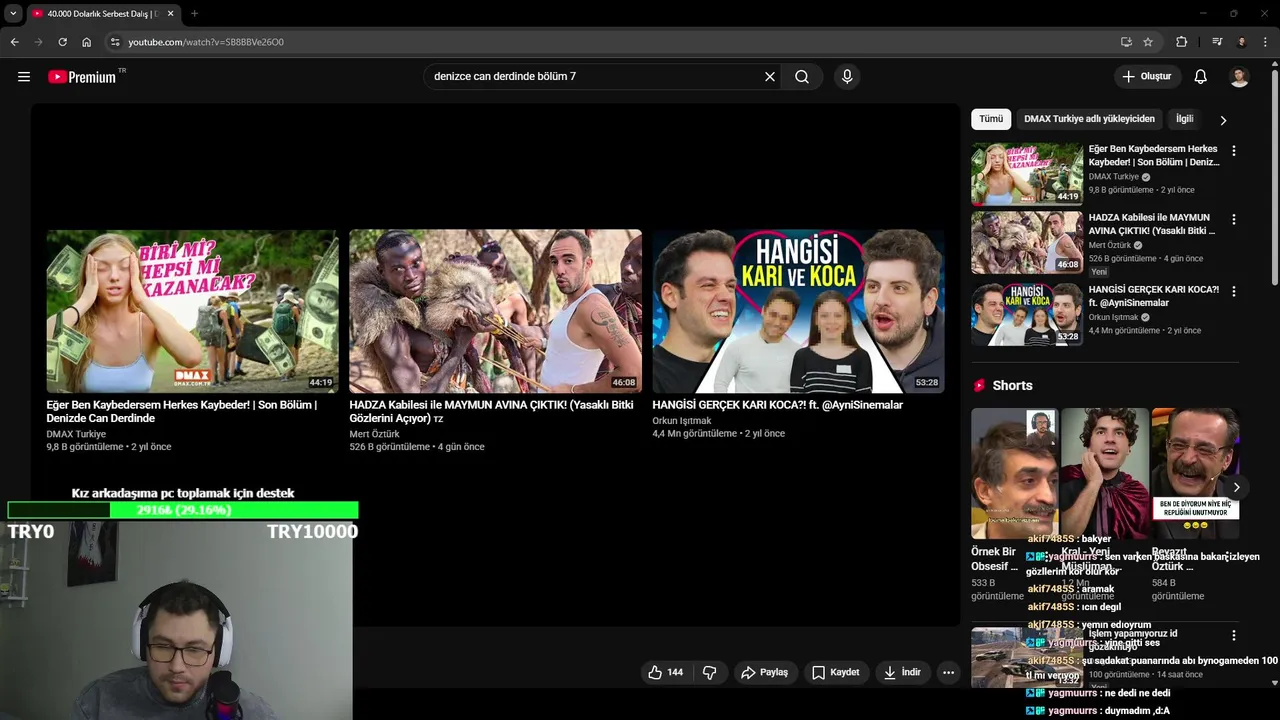Open sidebar thumbnail with 53:28 duration
This screenshot has height=720, width=1280.
1027,315
